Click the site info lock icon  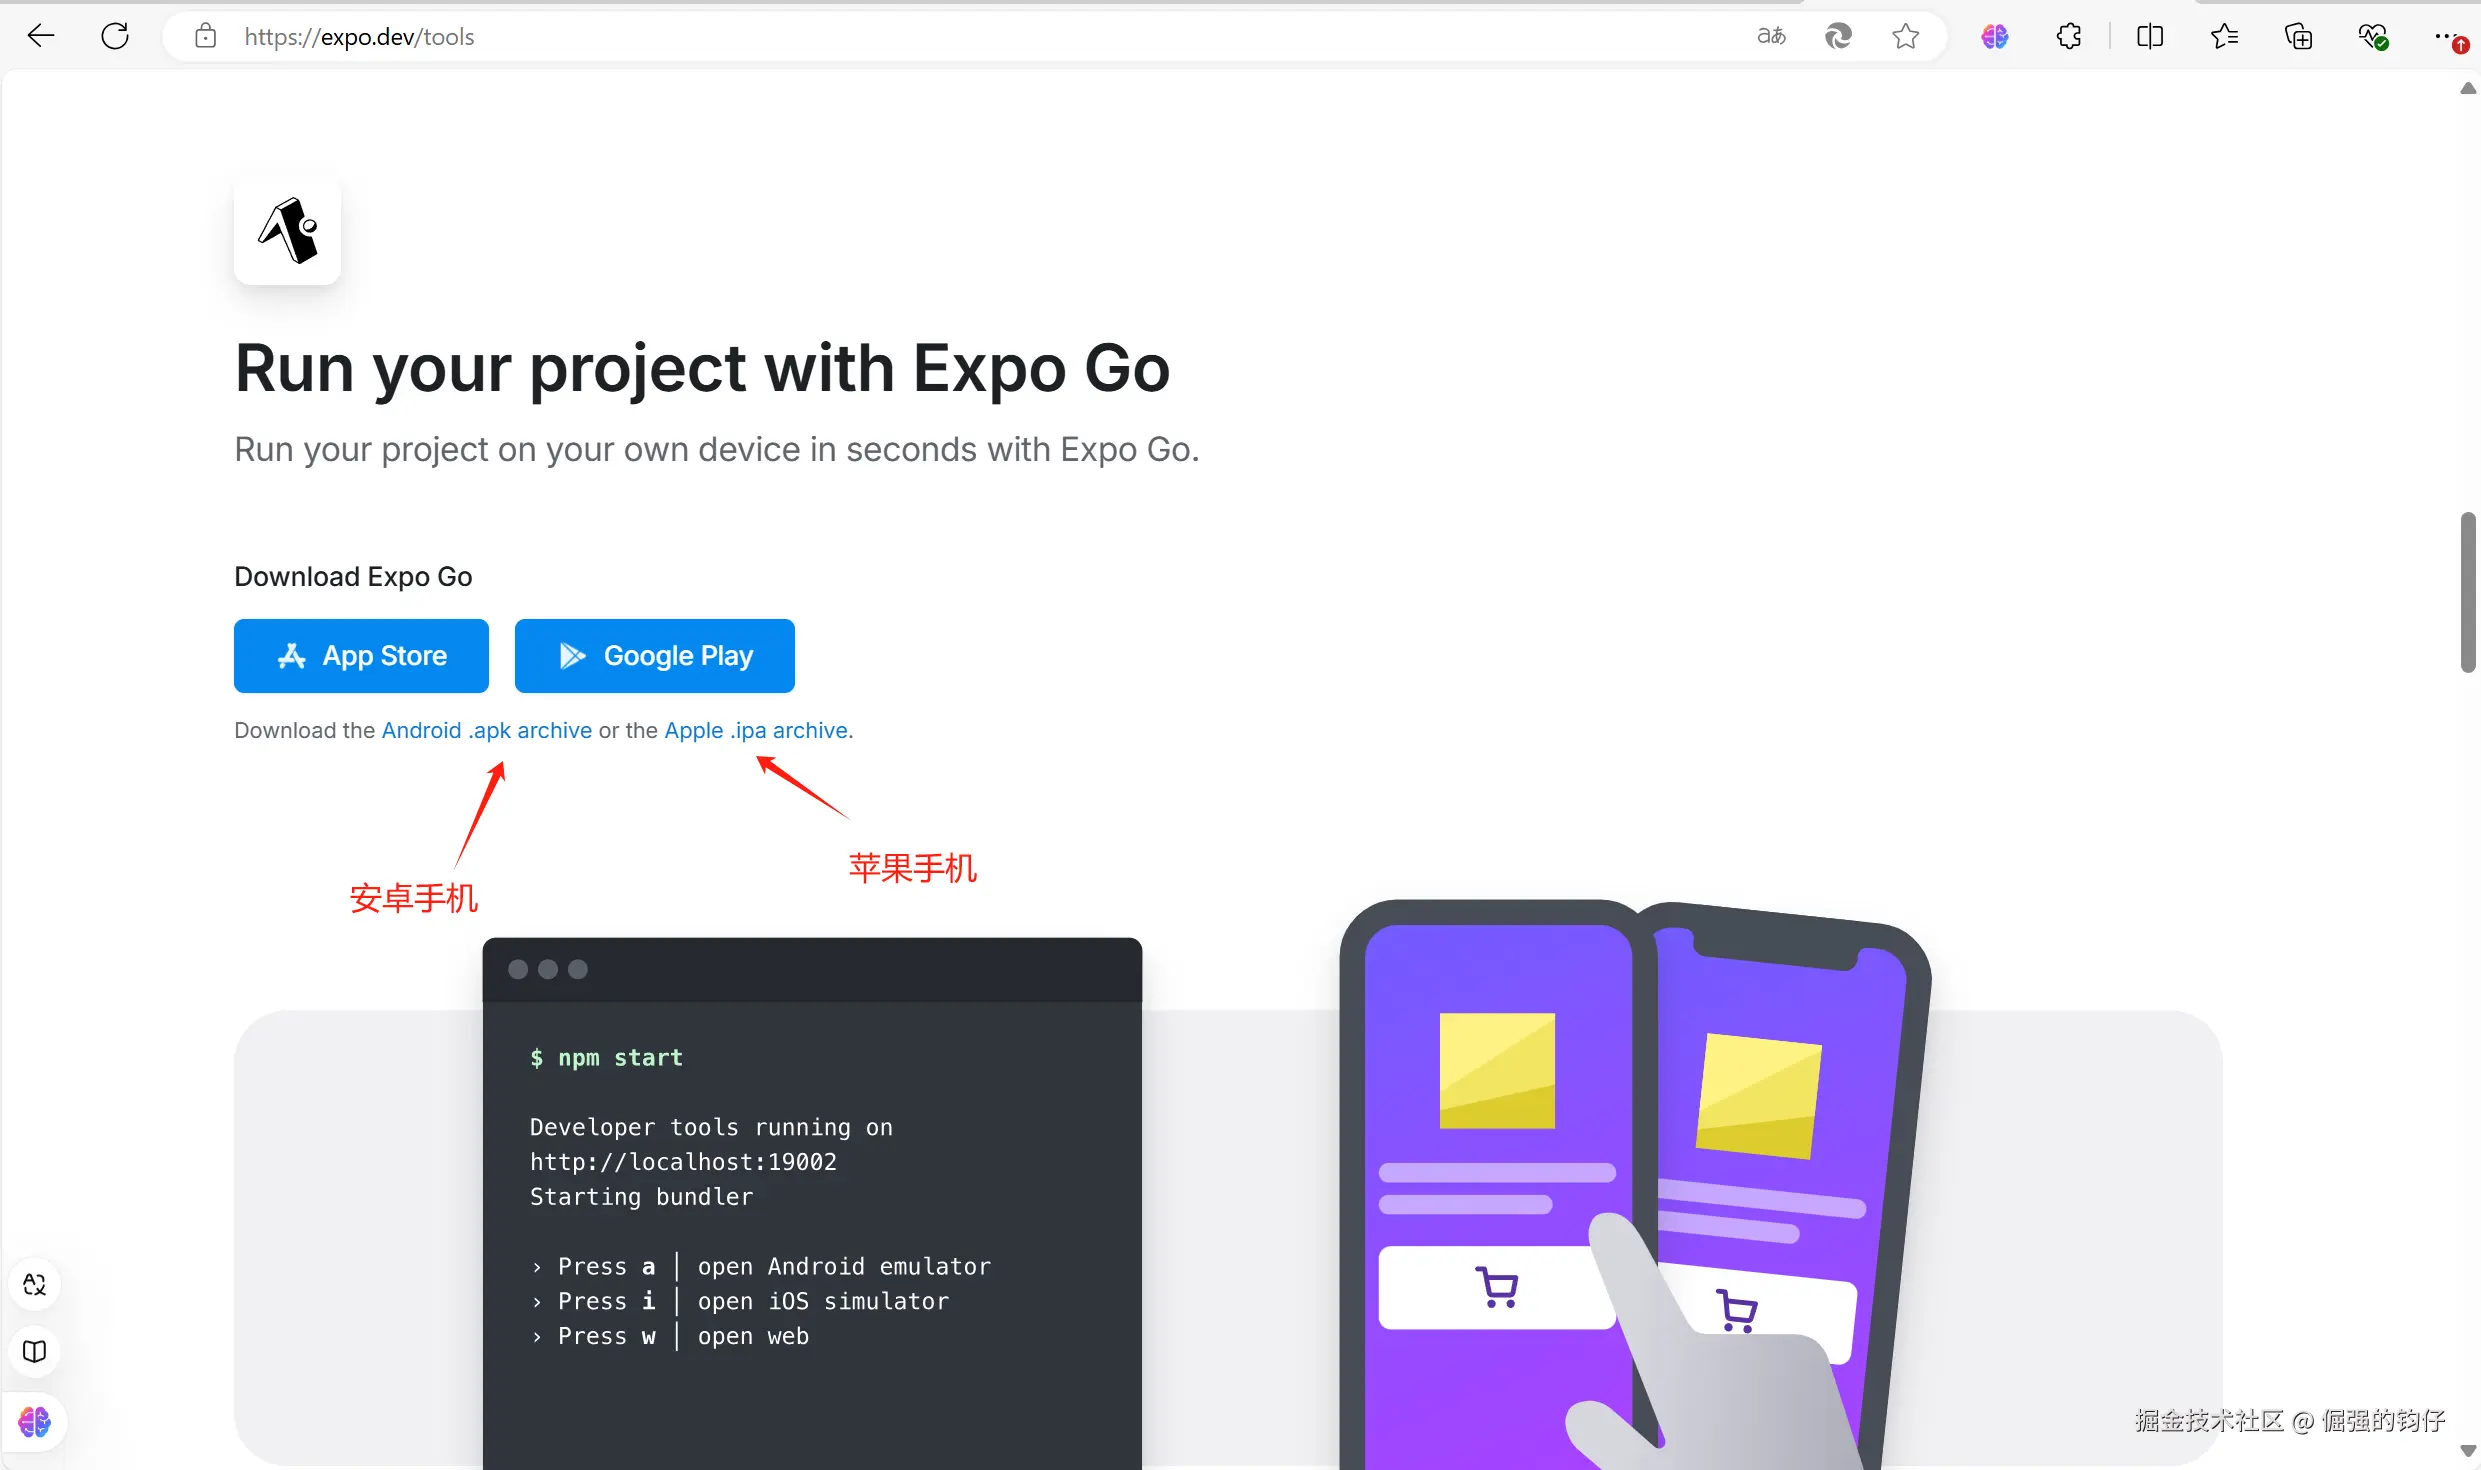pos(205,37)
